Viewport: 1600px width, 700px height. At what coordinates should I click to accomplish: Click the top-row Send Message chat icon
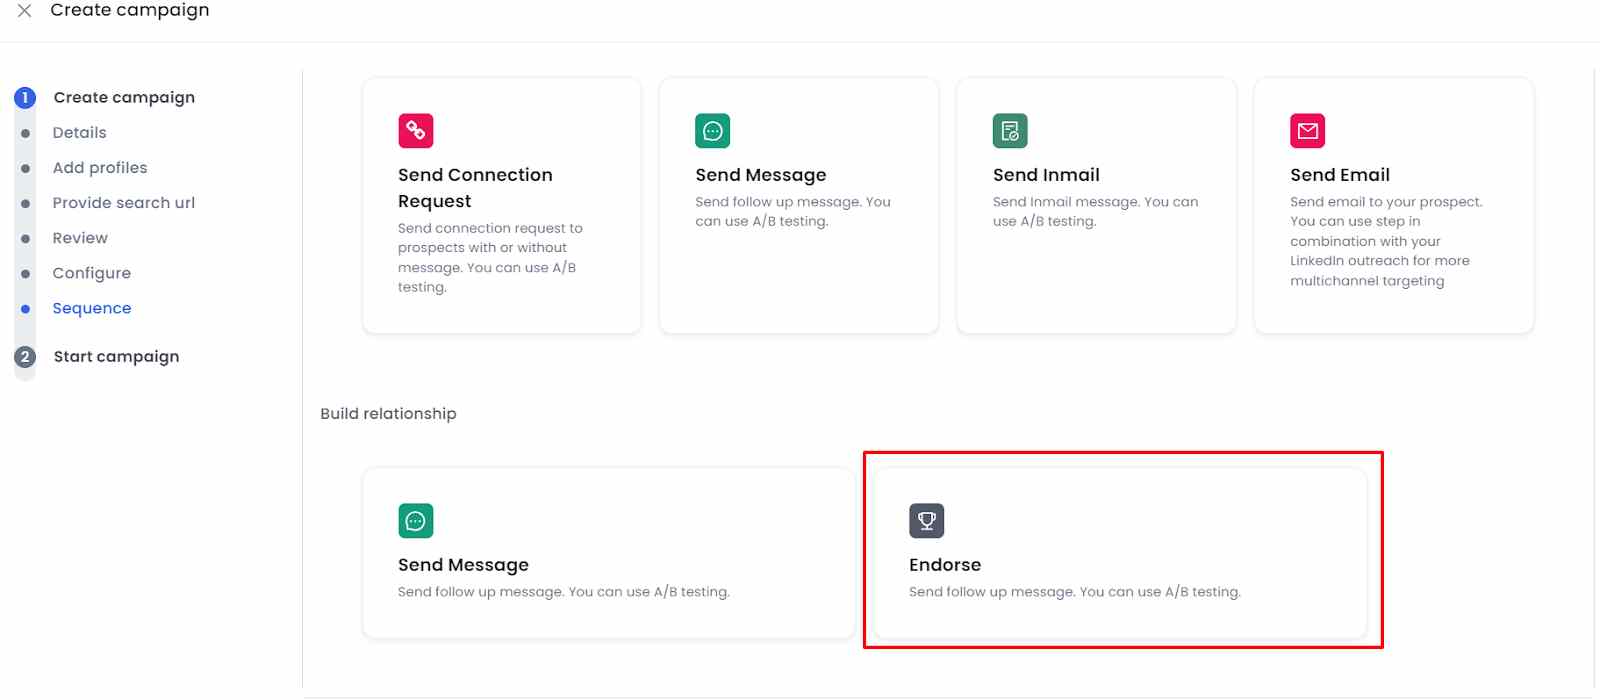713,131
